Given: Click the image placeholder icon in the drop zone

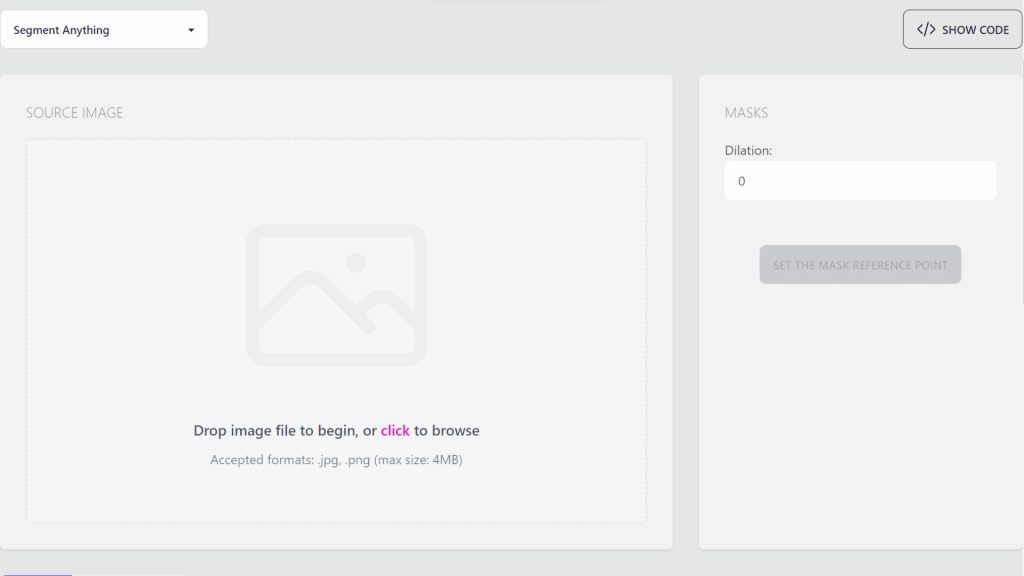Looking at the screenshot, I should click(x=337, y=293).
